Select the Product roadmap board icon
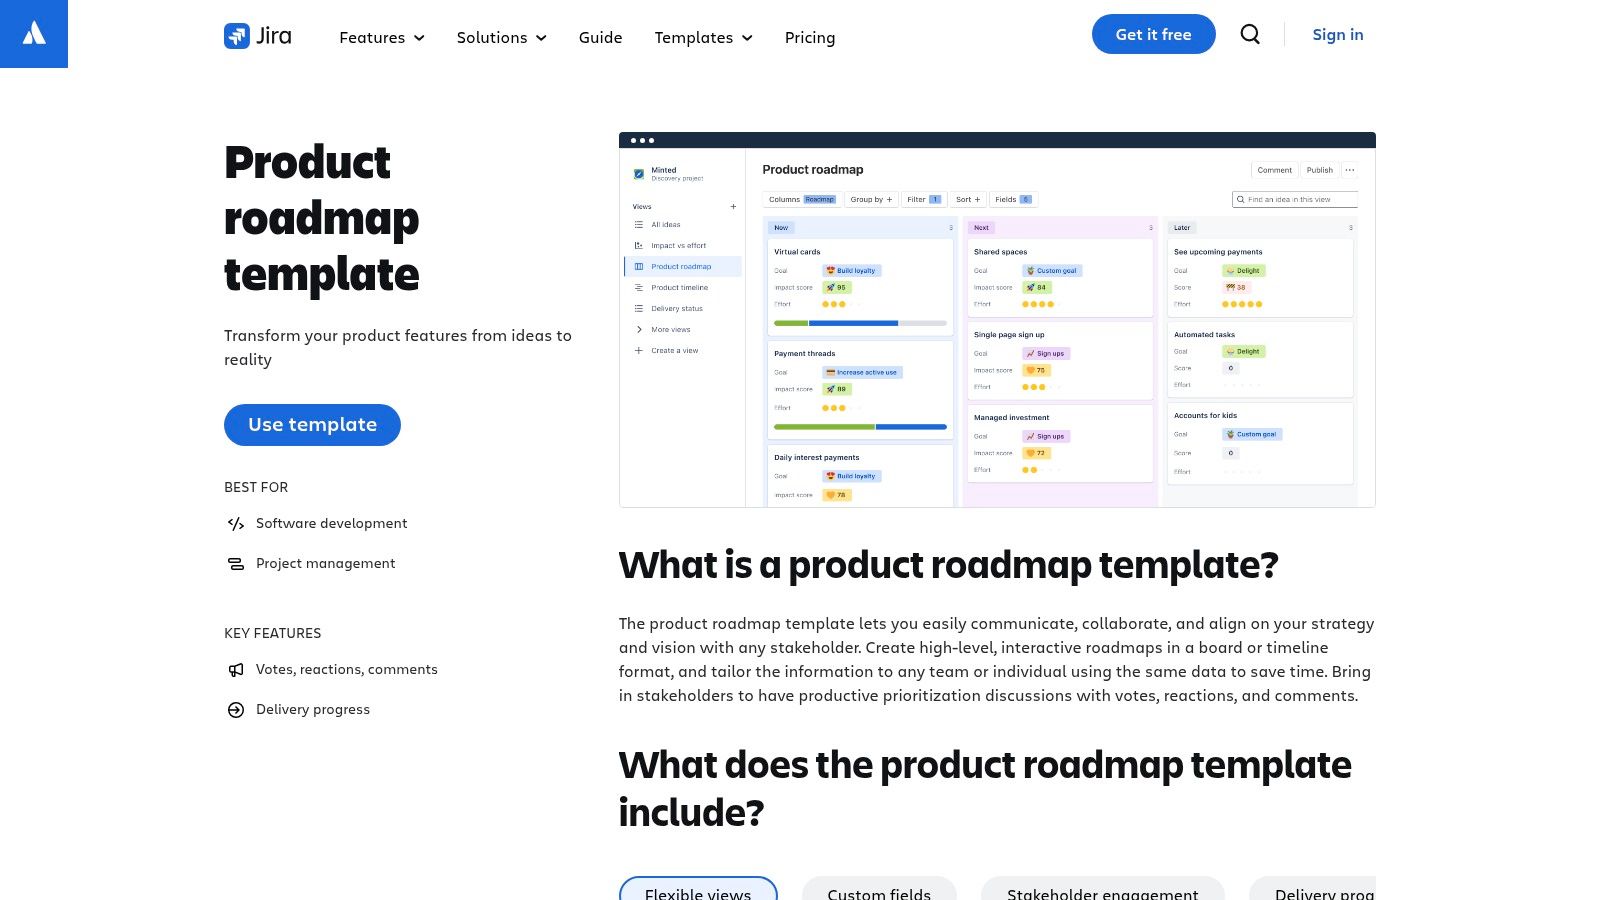 (x=639, y=266)
